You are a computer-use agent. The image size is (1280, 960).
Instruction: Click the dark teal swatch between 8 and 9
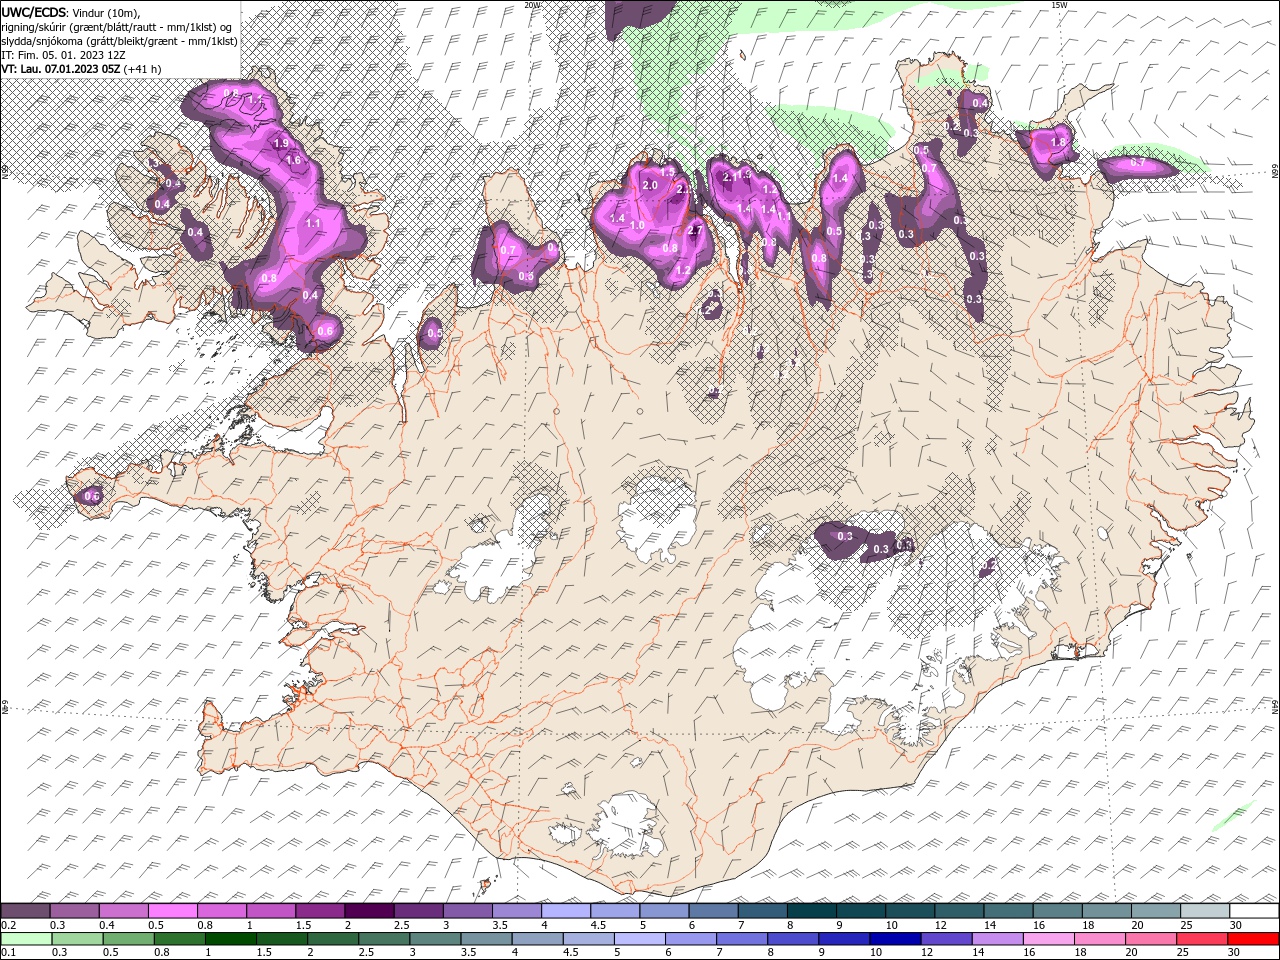pos(812,911)
